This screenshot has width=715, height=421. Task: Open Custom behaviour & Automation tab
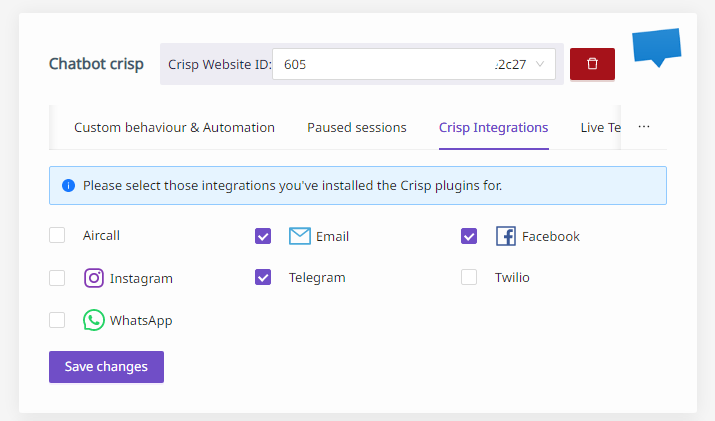174,128
